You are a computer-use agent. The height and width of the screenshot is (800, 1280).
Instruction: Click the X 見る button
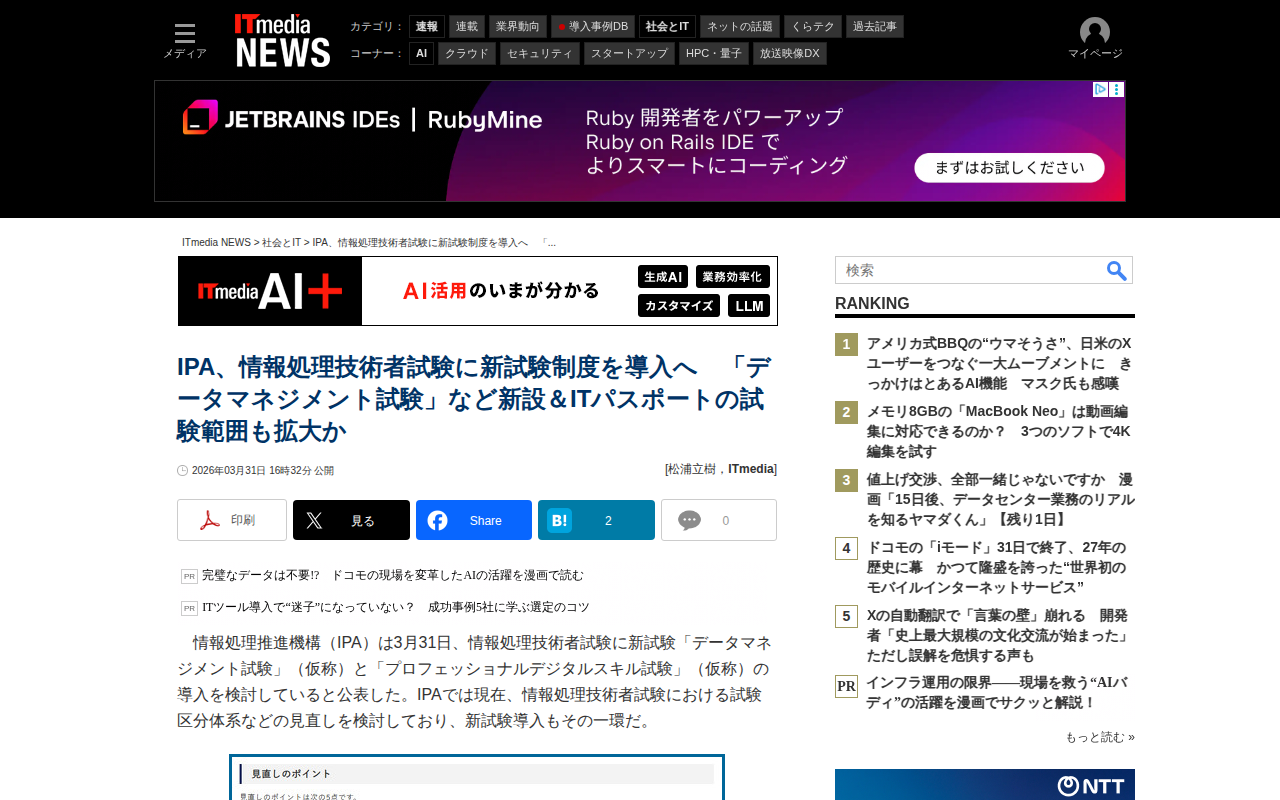click(351, 520)
